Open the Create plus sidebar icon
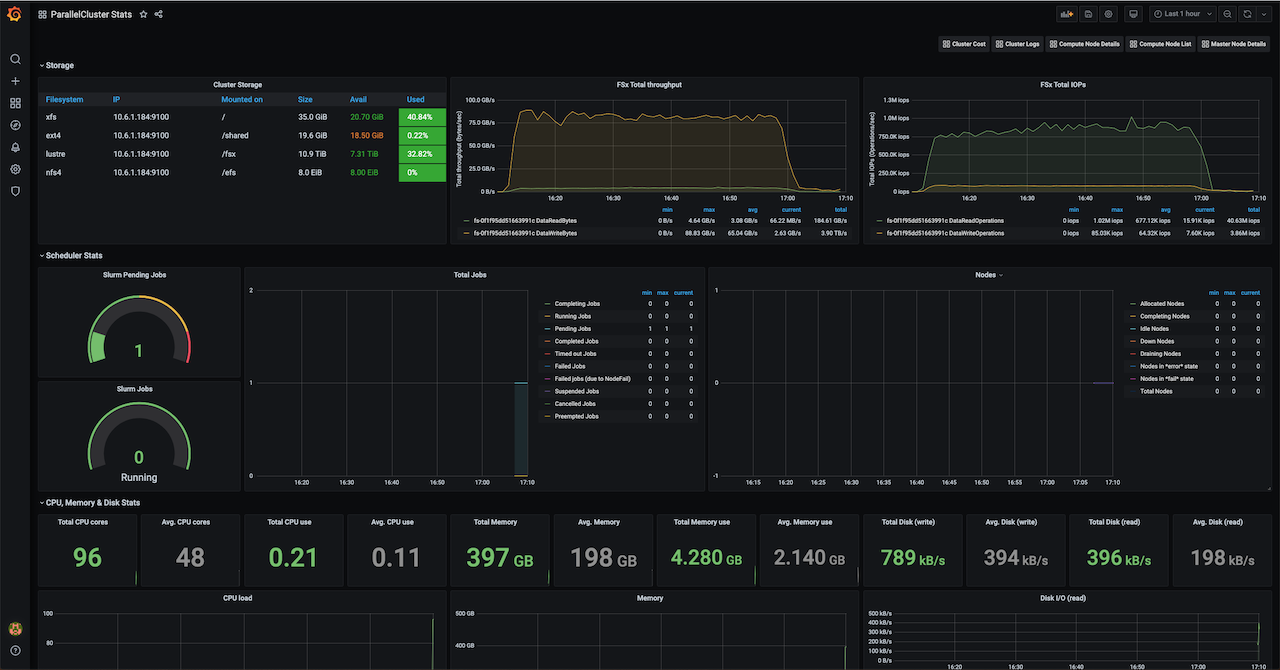 click(x=15, y=81)
